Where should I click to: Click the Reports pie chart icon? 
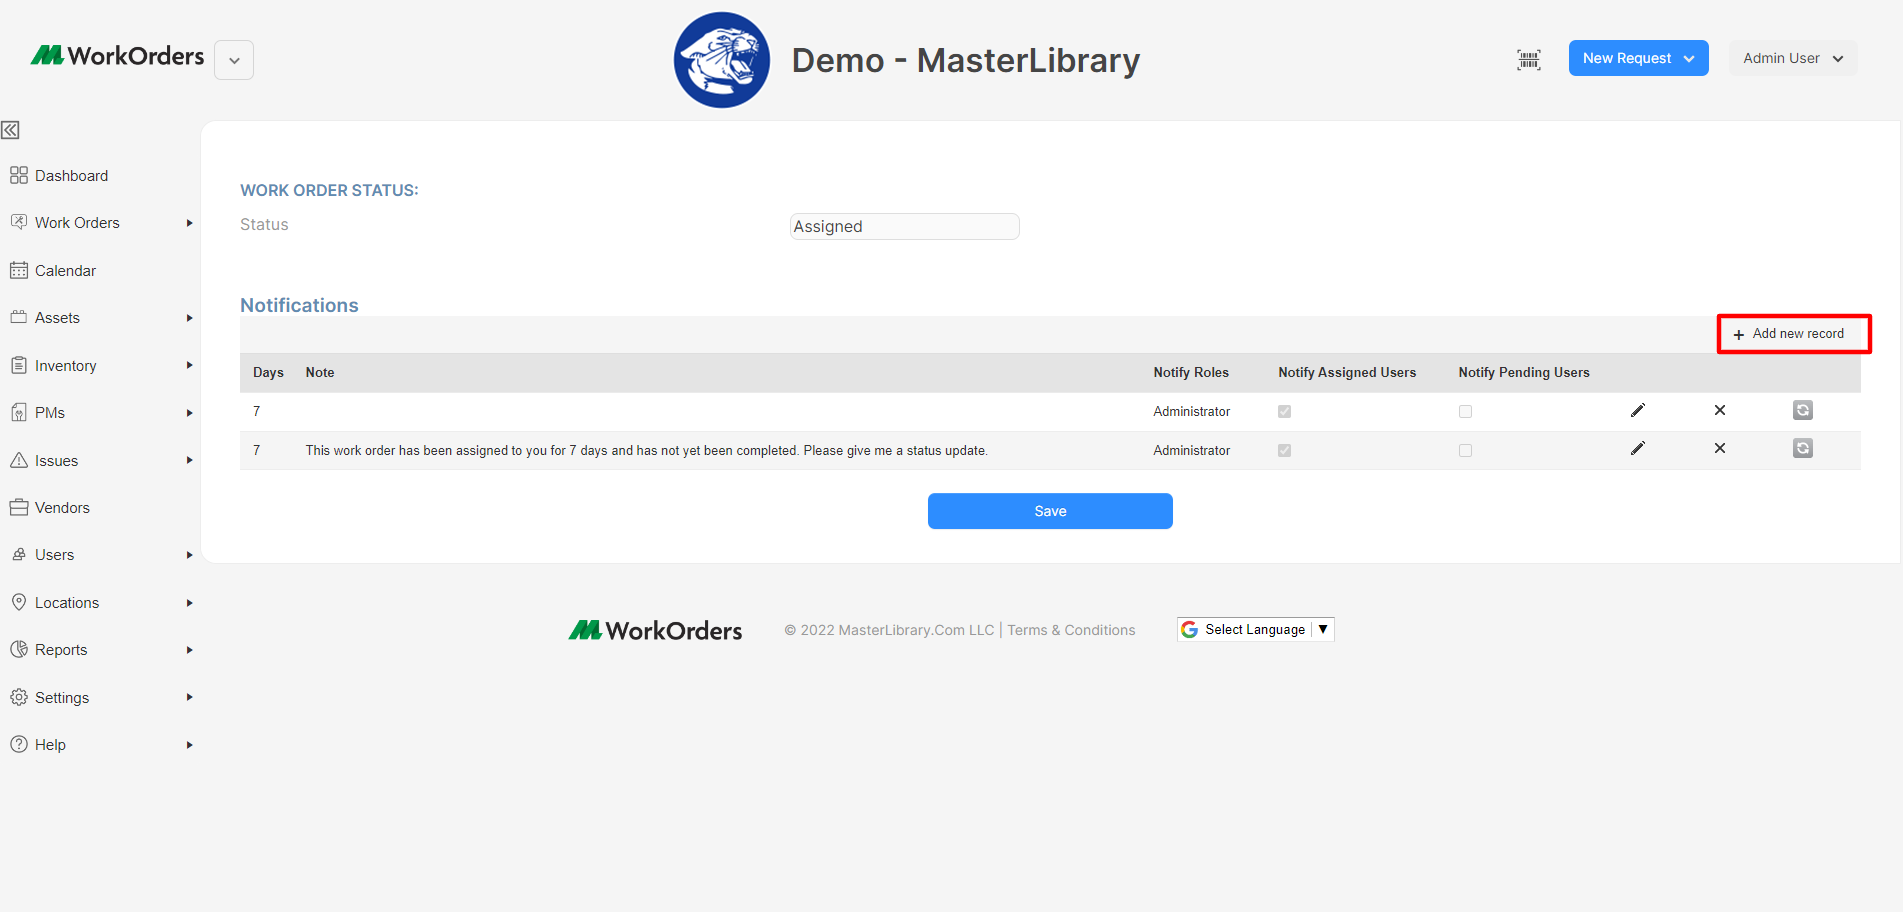pos(19,649)
